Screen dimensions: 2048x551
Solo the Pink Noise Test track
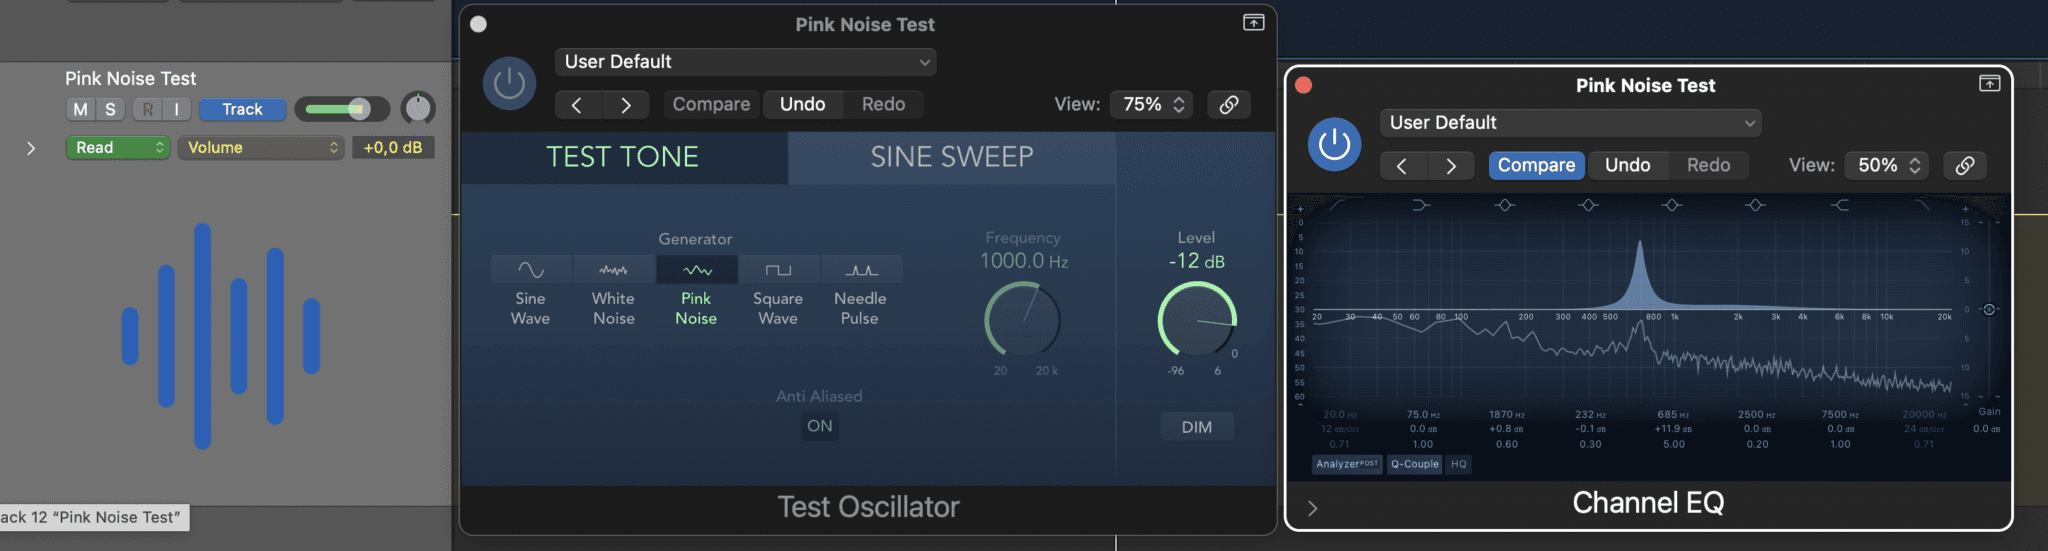tap(110, 109)
